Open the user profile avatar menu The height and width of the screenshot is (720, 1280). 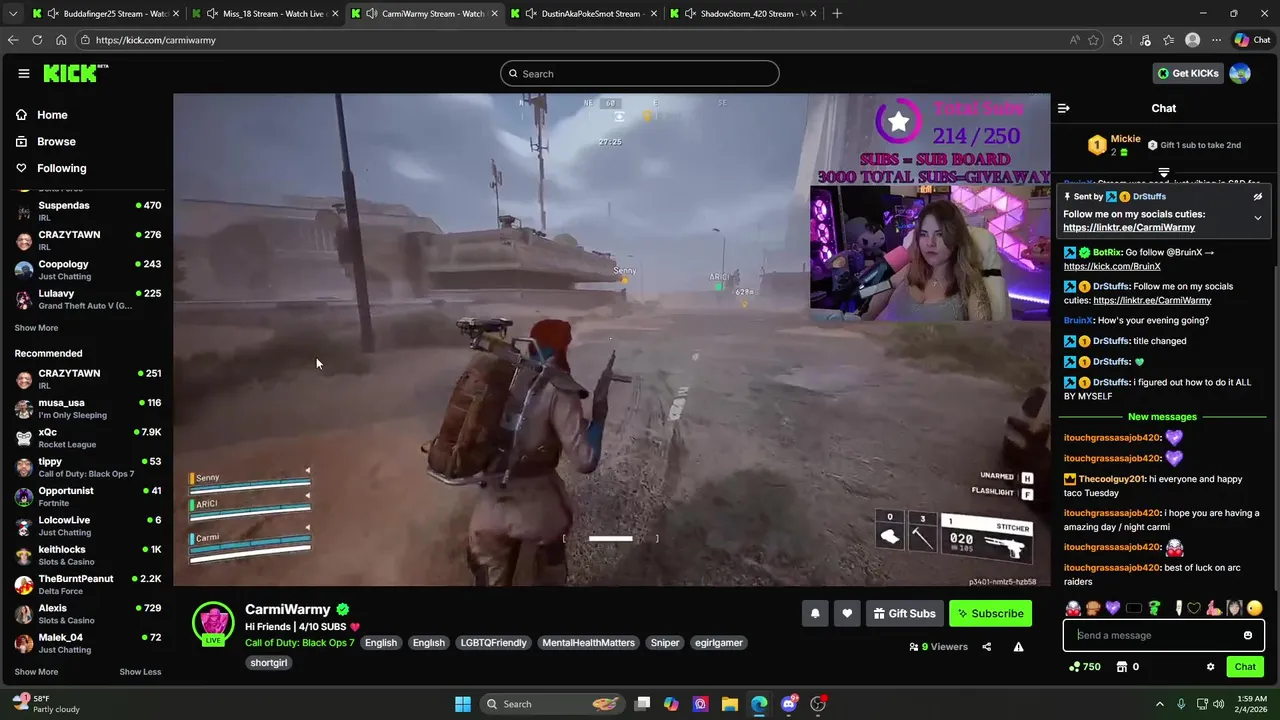coord(1240,73)
